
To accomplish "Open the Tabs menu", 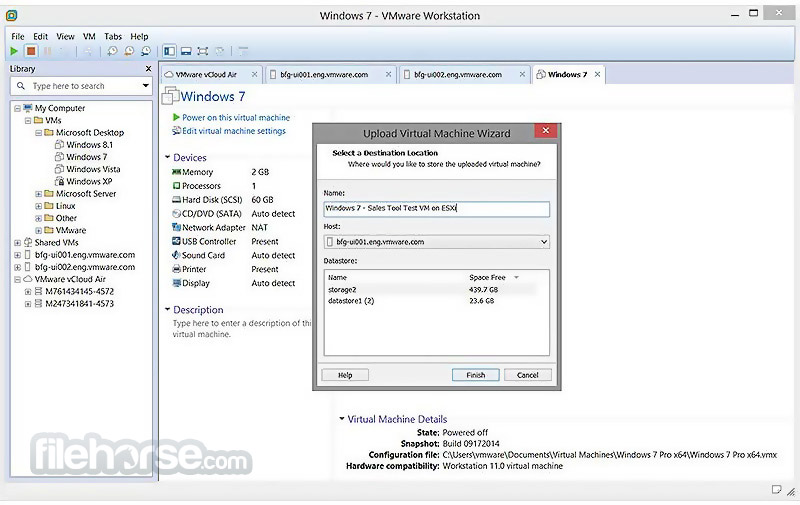I will (113, 37).
